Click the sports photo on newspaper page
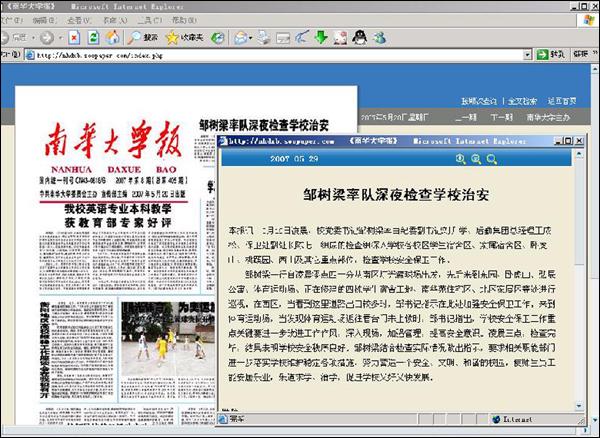This screenshot has width=600, height=438. coord(168,338)
